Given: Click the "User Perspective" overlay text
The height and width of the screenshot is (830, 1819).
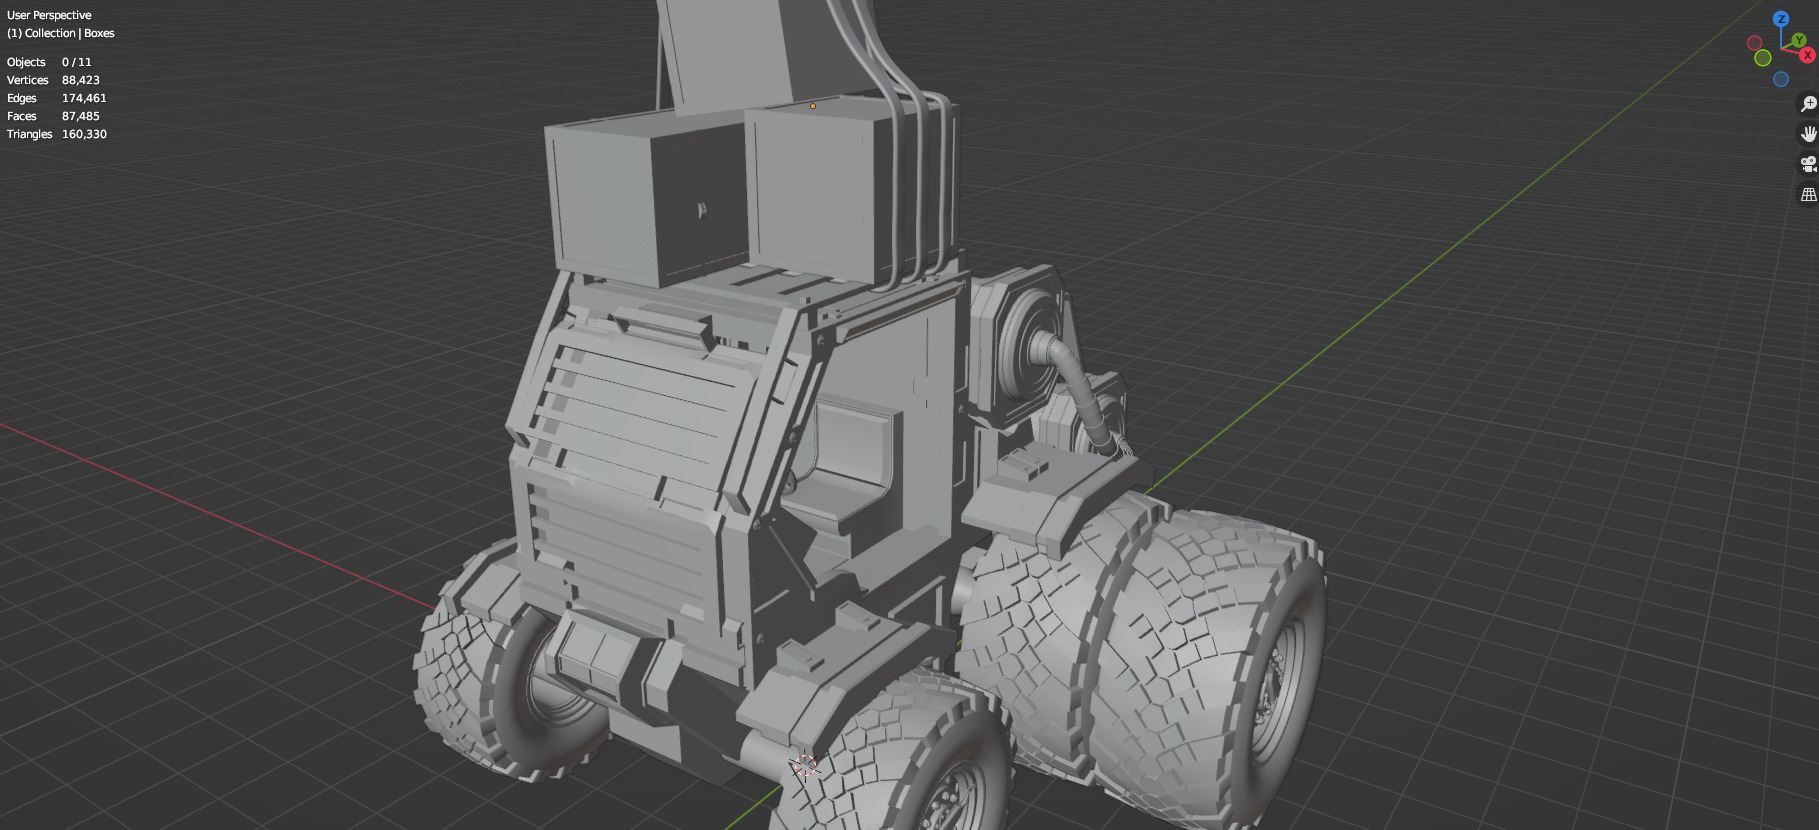Looking at the screenshot, I should point(49,15).
